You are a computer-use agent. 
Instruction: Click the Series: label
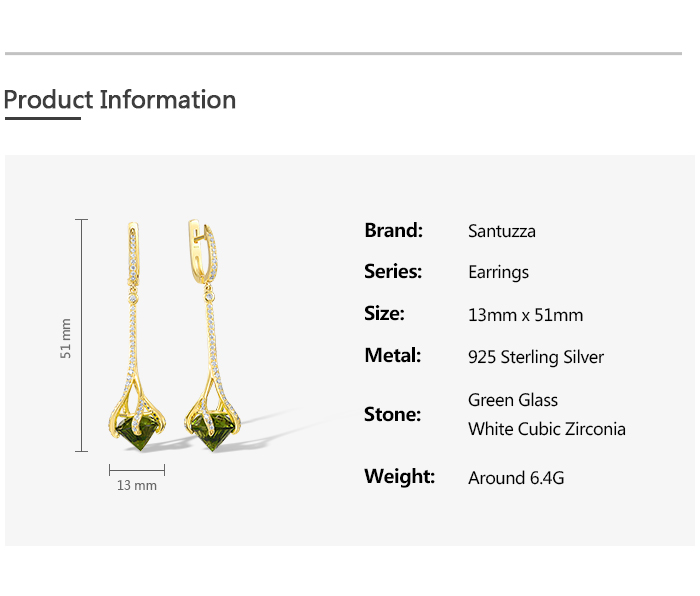coord(393,271)
